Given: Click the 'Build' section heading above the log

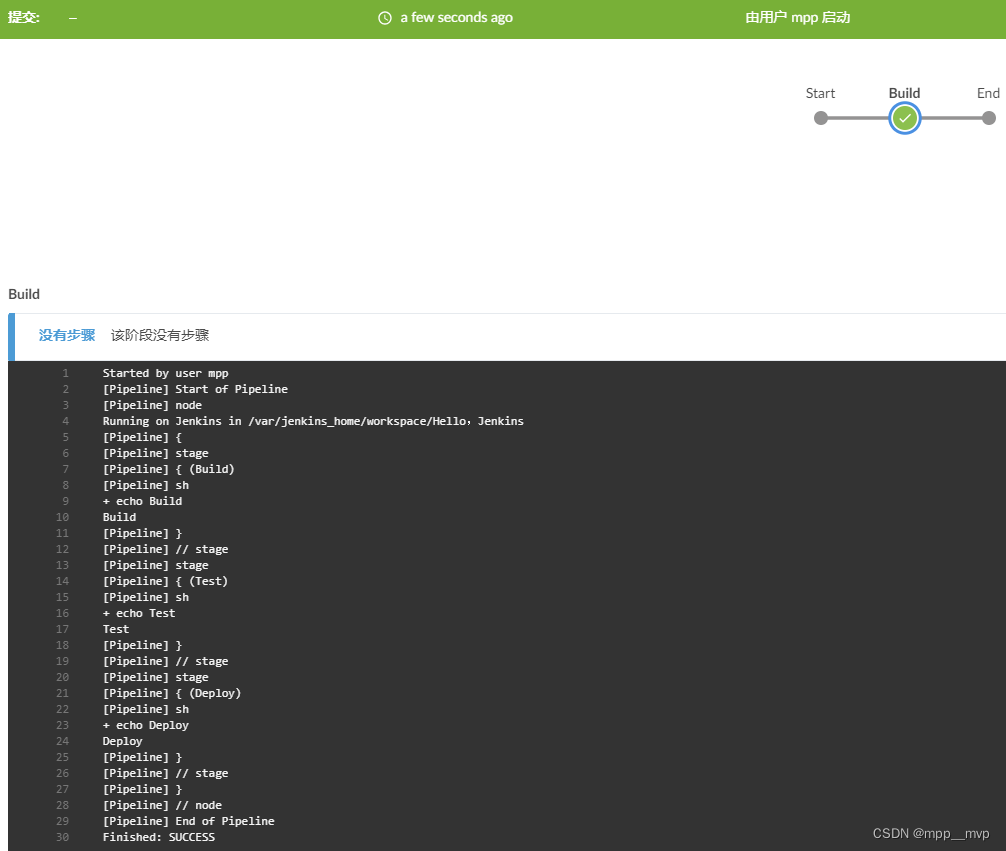Looking at the screenshot, I should pos(24,294).
